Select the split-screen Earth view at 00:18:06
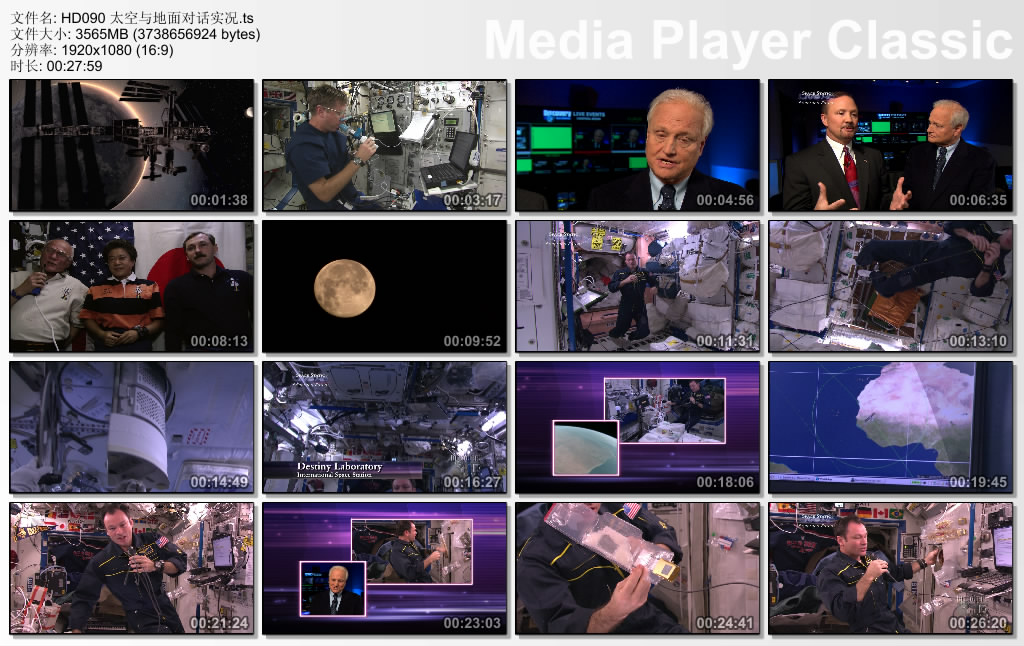 tap(638, 428)
